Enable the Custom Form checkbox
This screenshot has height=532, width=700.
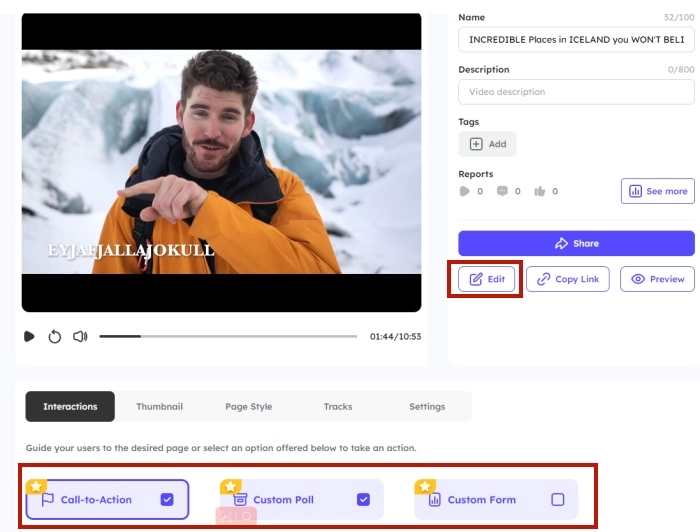558,499
